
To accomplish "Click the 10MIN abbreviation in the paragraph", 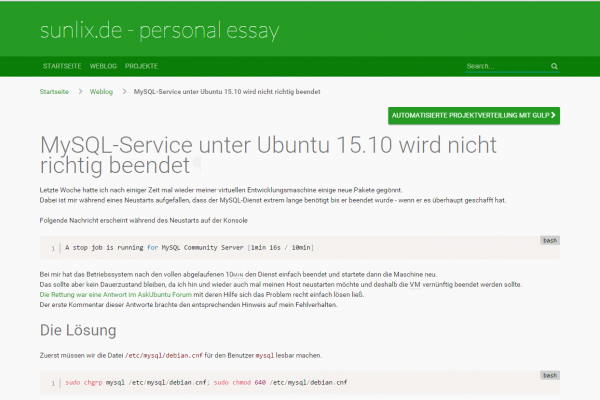I will [x=234, y=274].
